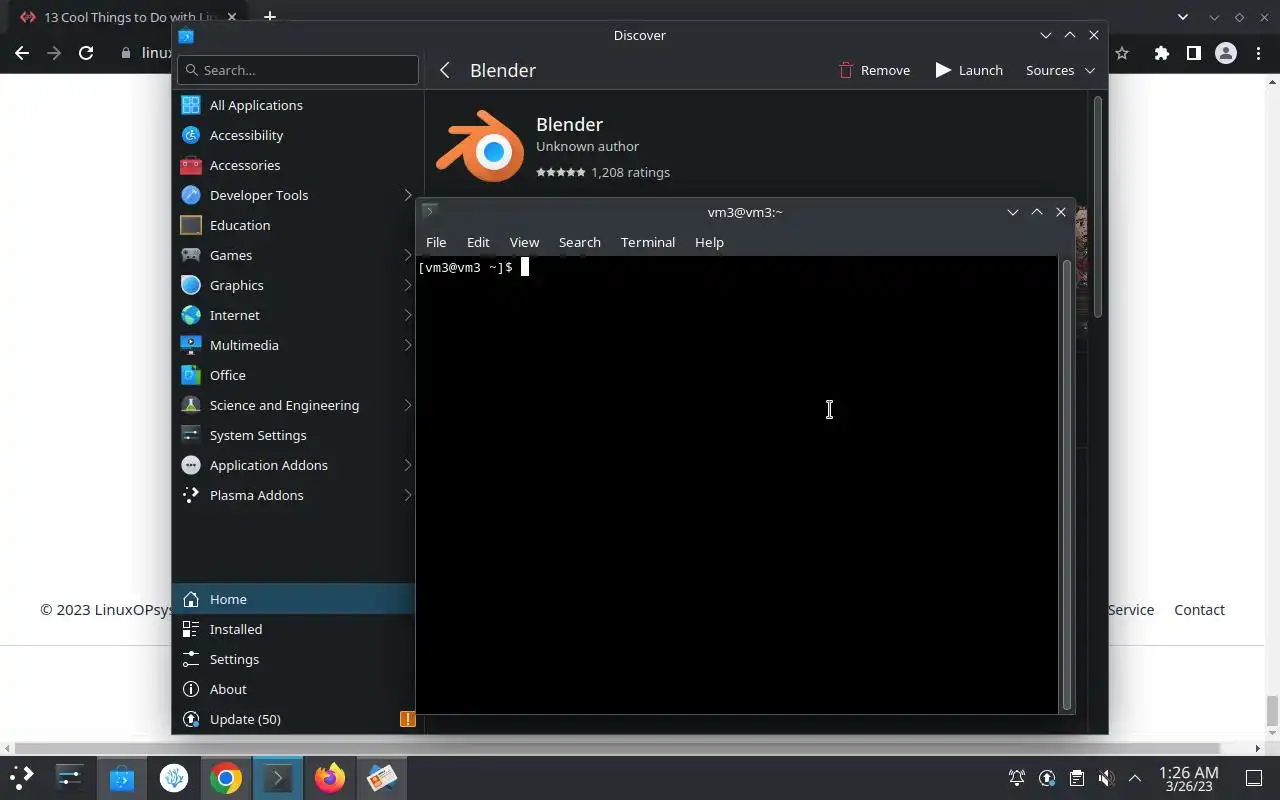Open the terminal View menu
The width and height of the screenshot is (1280, 800).
[524, 242]
